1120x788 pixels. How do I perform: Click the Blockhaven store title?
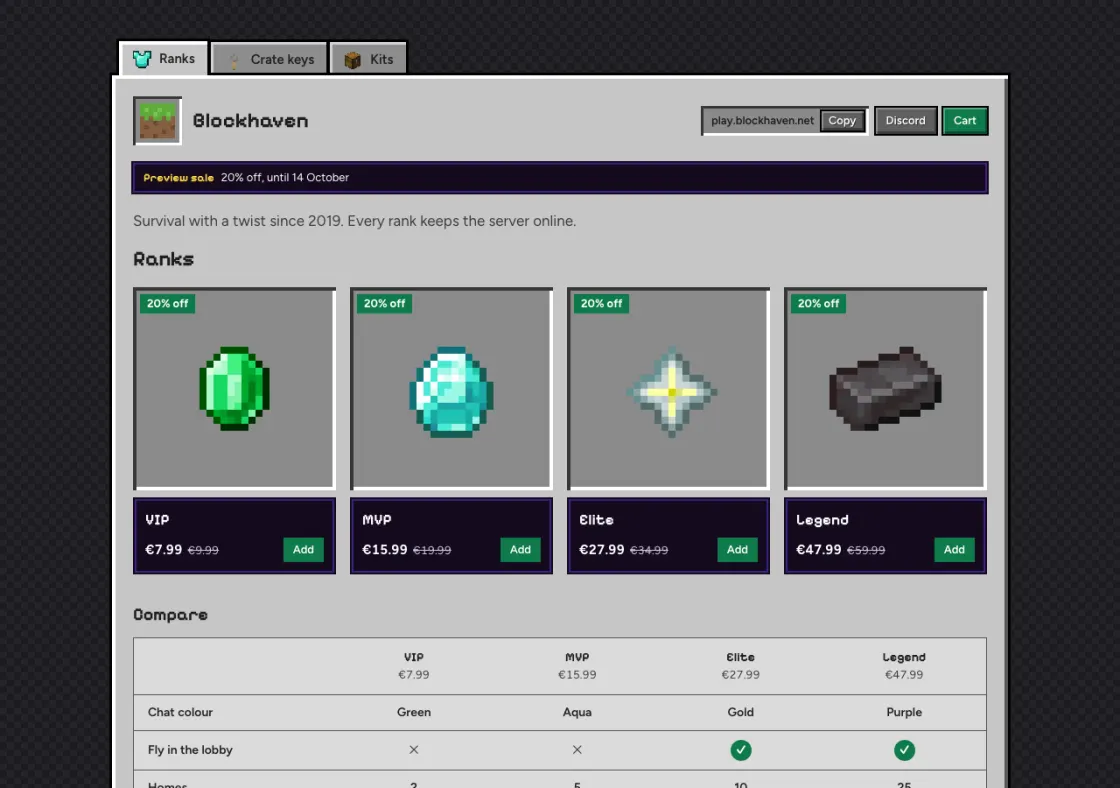pos(251,121)
